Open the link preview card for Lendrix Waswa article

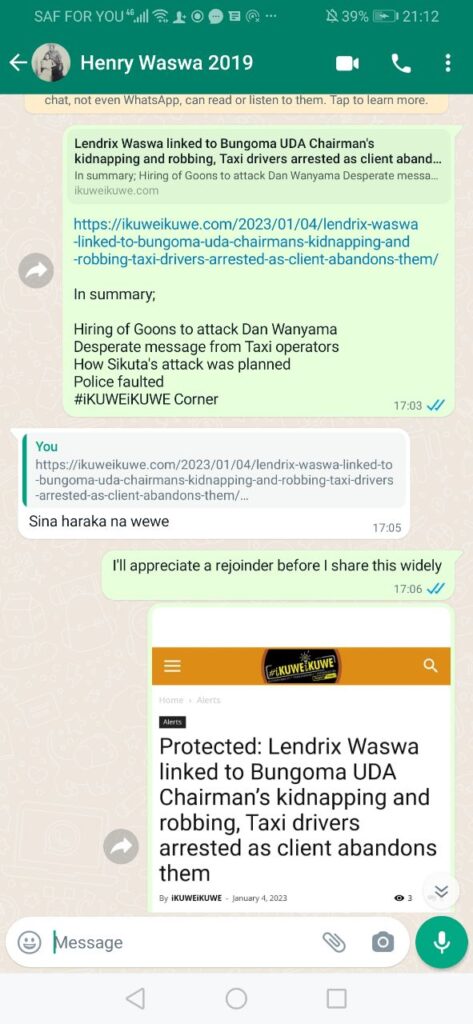259,167
